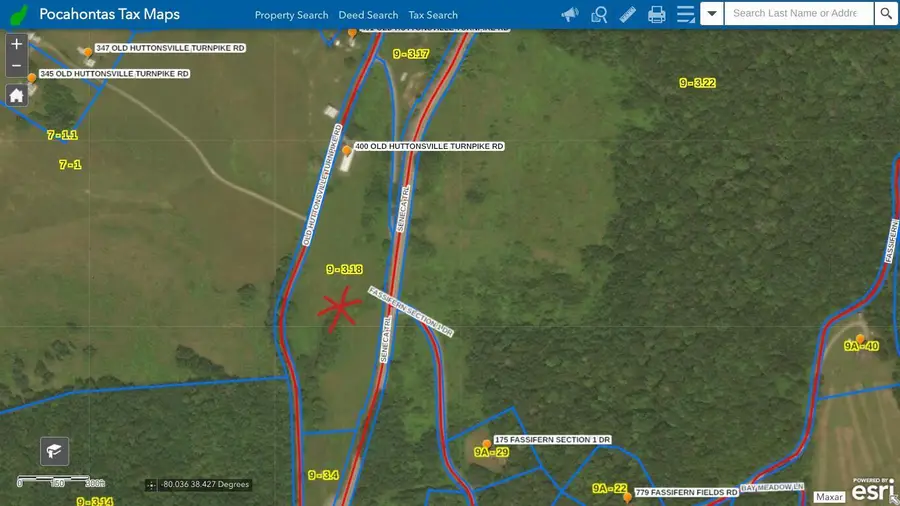Image resolution: width=900 pixels, height=506 pixels.
Task: Click the 400 Old Huttonsville Turnpike Rd marker
Action: (x=347, y=151)
